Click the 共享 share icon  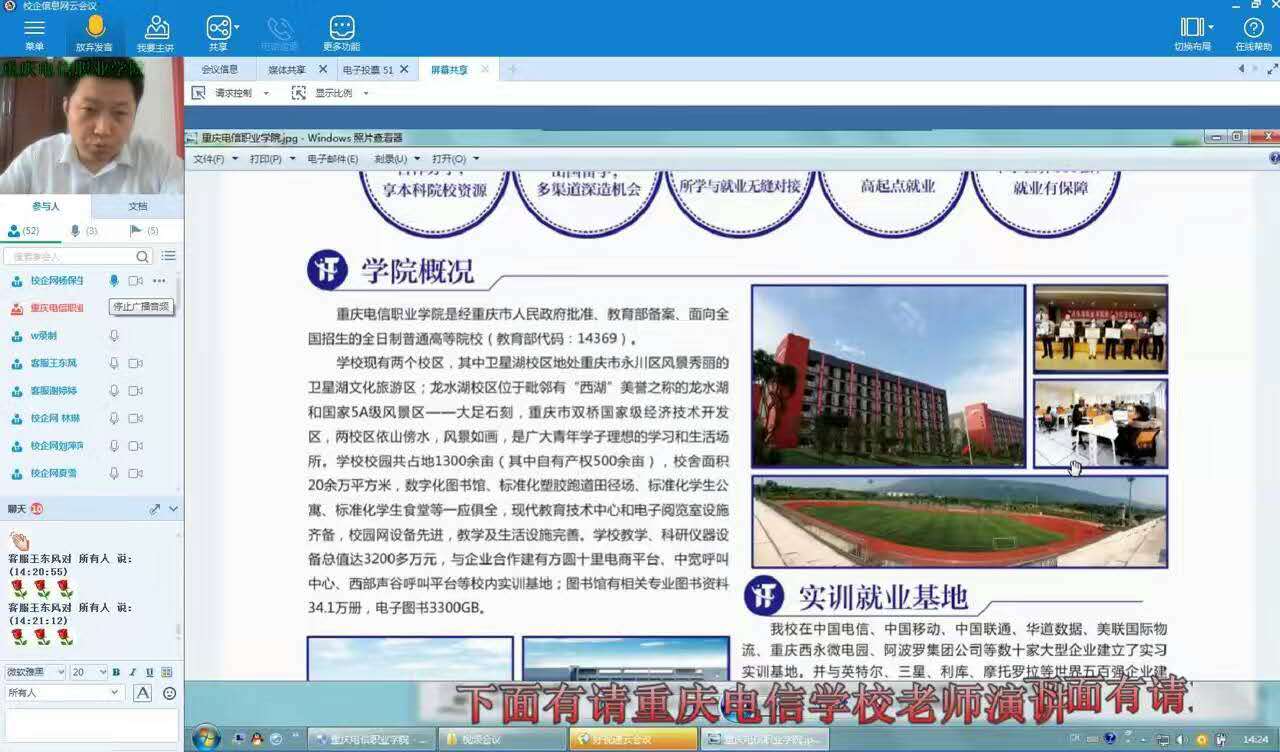coord(218,27)
